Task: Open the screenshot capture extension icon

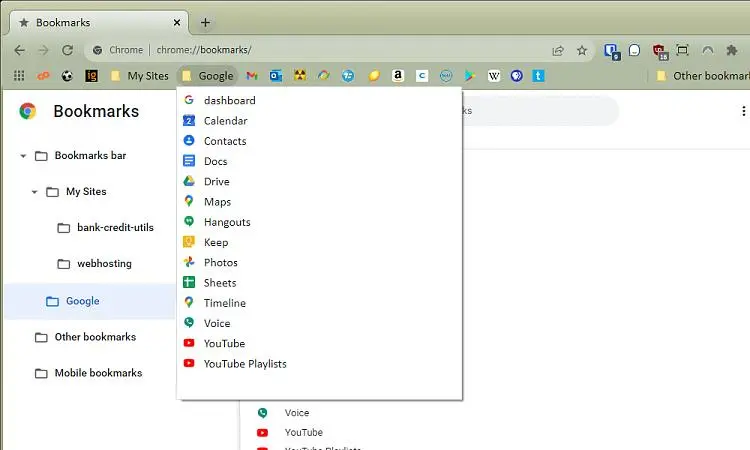Action: pyautogui.click(x=683, y=50)
